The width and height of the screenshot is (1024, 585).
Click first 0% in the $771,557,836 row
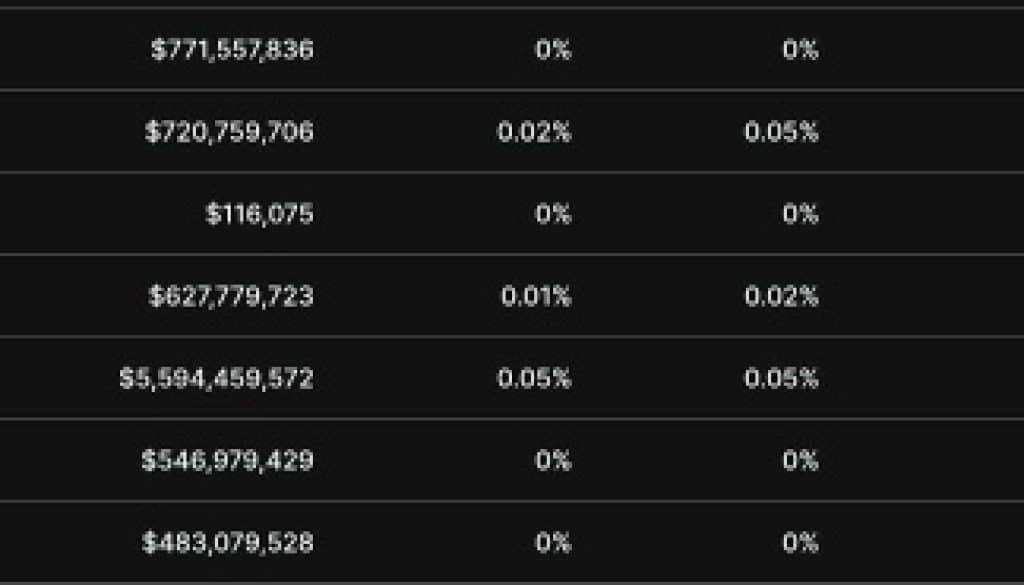553,49
